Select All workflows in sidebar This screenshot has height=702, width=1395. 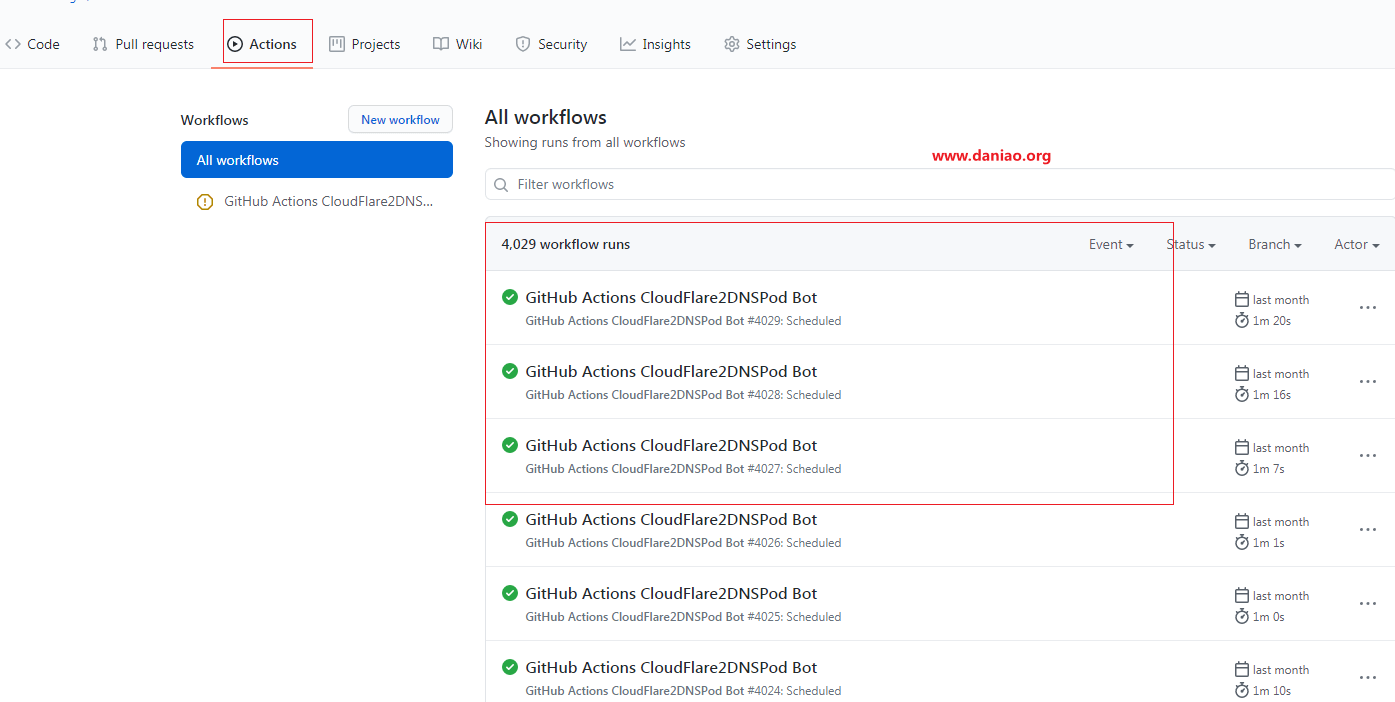tap(317, 160)
